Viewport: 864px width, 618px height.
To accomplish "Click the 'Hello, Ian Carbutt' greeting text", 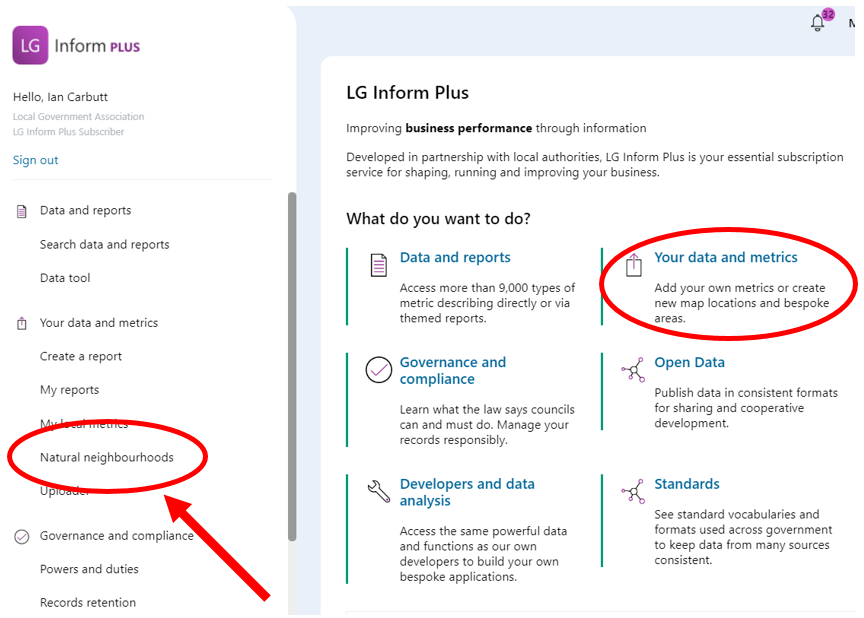I will (x=61, y=97).
